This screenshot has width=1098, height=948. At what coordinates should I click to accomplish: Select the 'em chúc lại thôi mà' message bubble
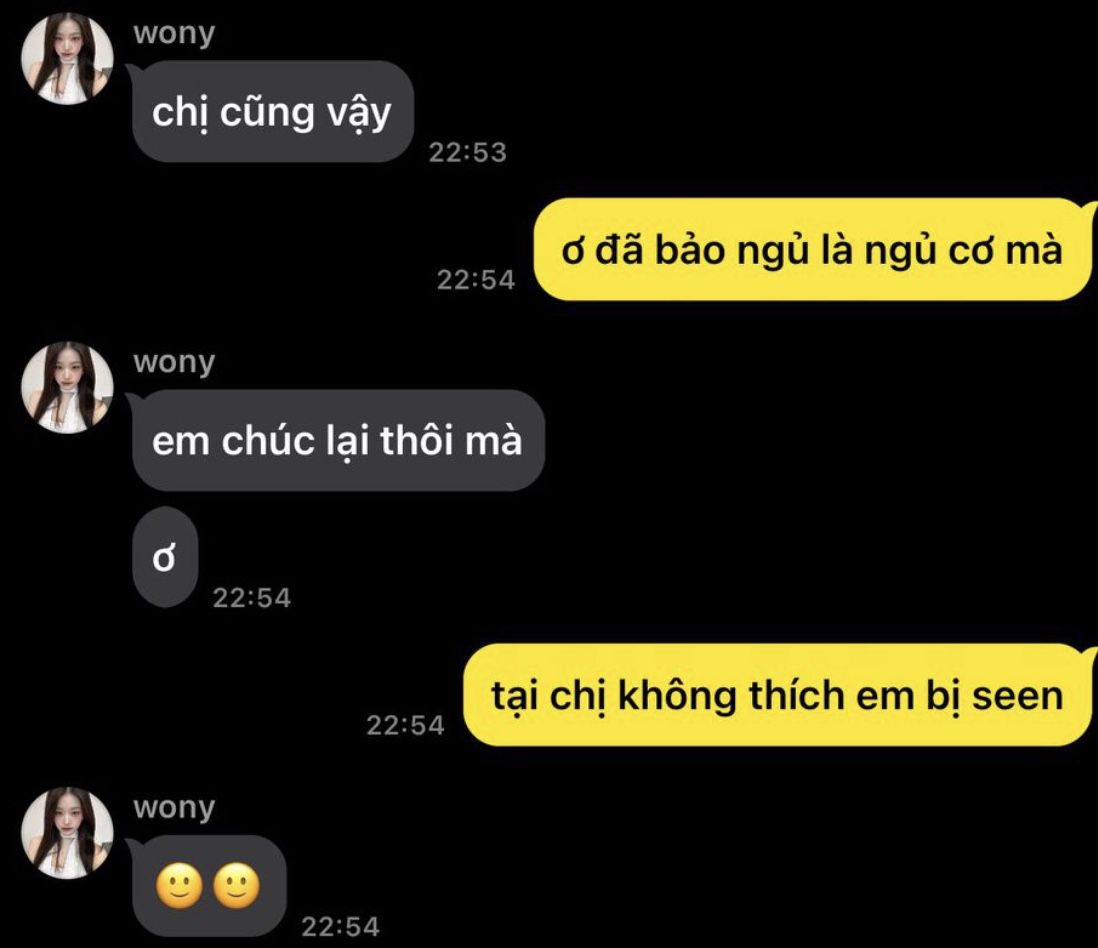click(x=338, y=440)
